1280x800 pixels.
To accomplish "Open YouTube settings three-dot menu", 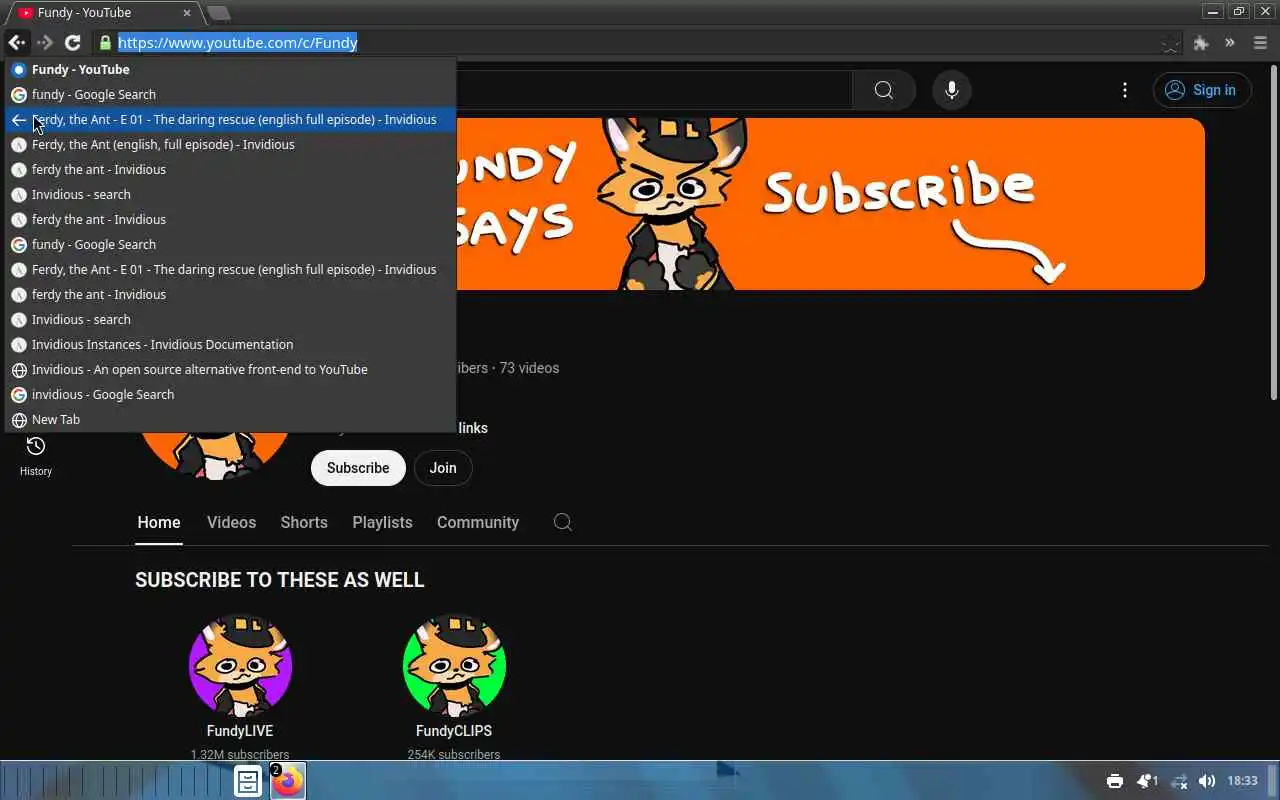I will (x=1125, y=90).
